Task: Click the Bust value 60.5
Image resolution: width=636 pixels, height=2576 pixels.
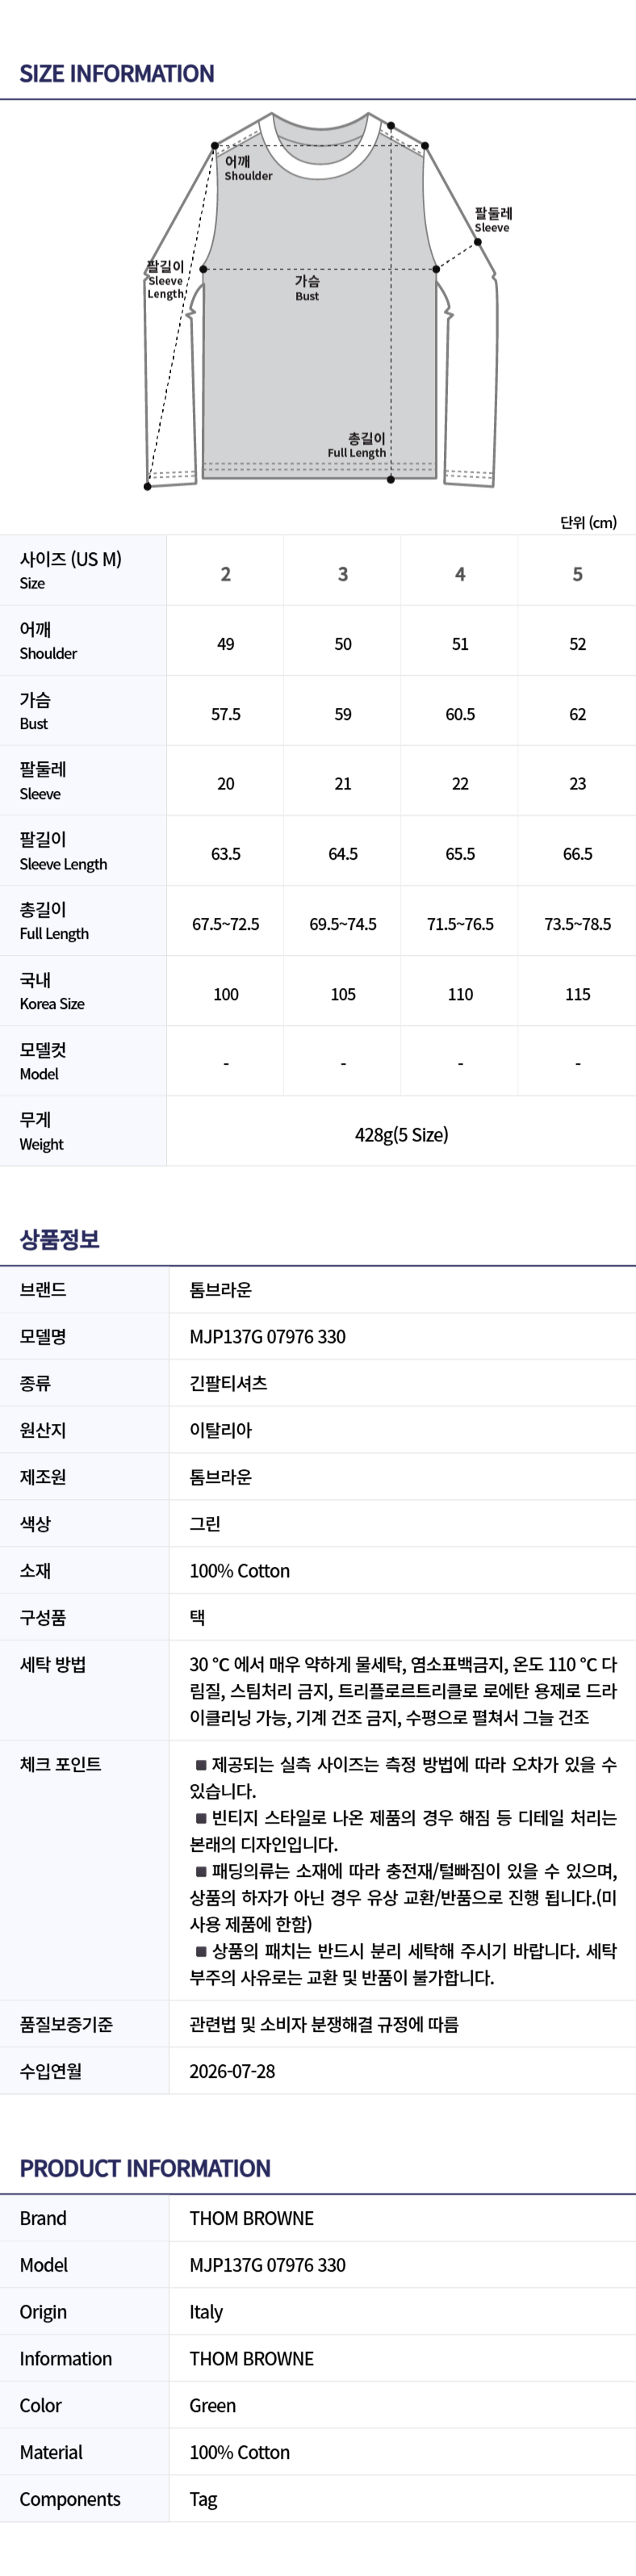Action: pos(460,714)
